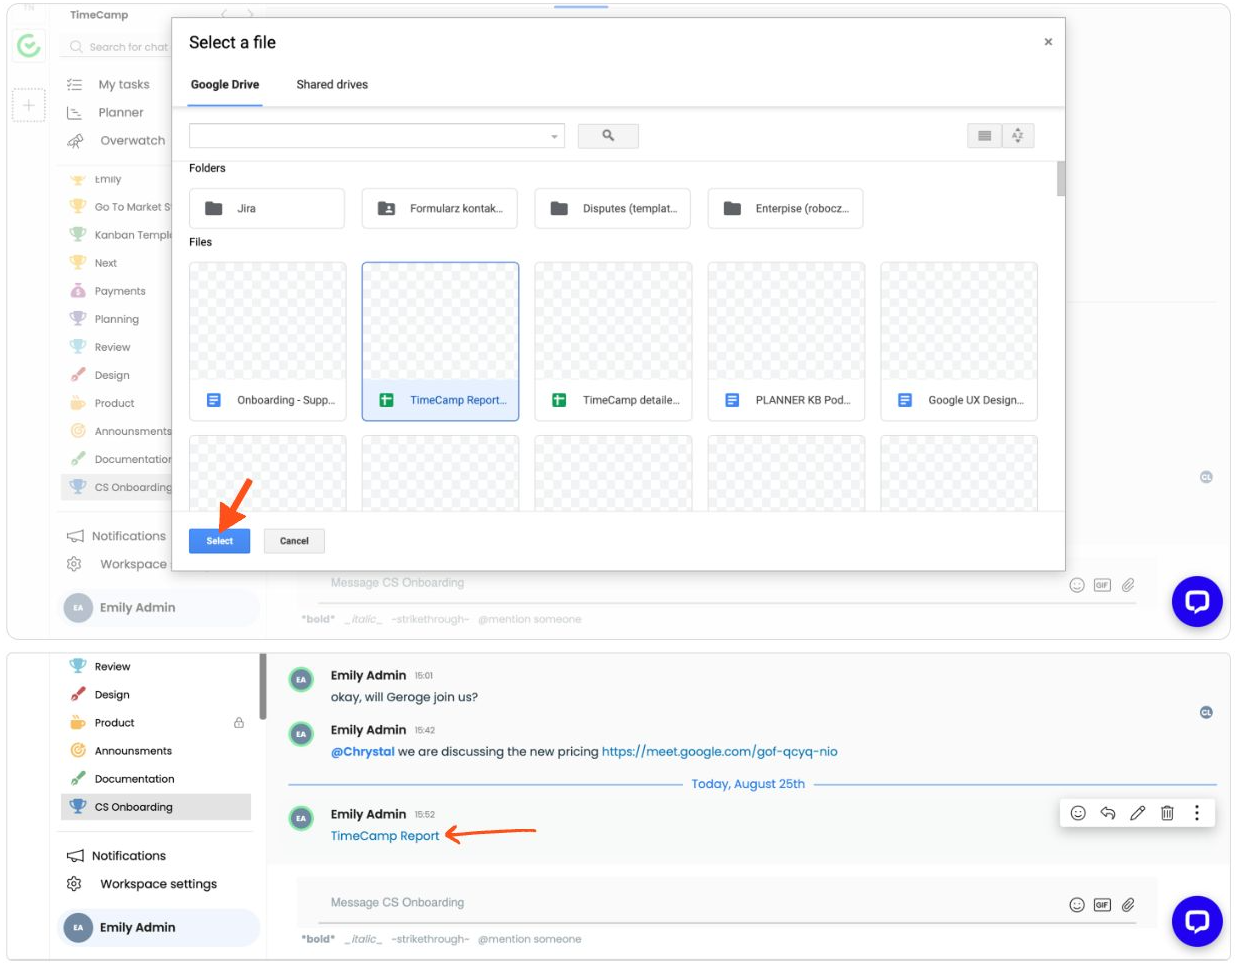Viewport: 1237px width, 964px height.
Task: Open the Payments chat
Action: [120, 291]
